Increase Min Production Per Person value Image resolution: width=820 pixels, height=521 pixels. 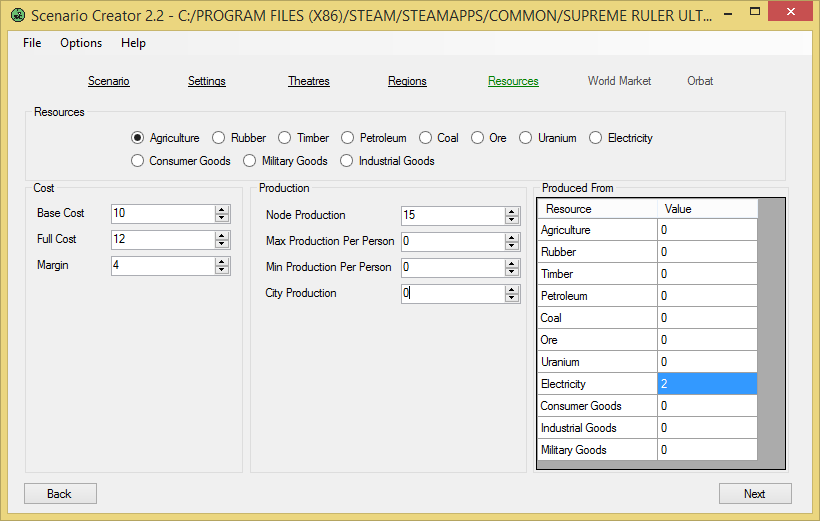click(512, 264)
